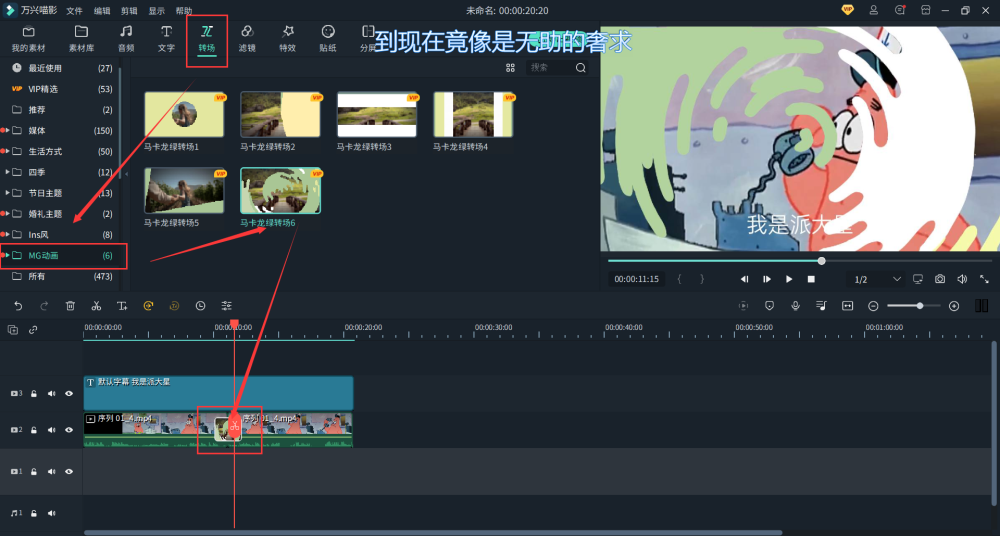Mute video track 3
Image resolution: width=1000 pixels, height=536 pixels.
click(x=52, y=394)
